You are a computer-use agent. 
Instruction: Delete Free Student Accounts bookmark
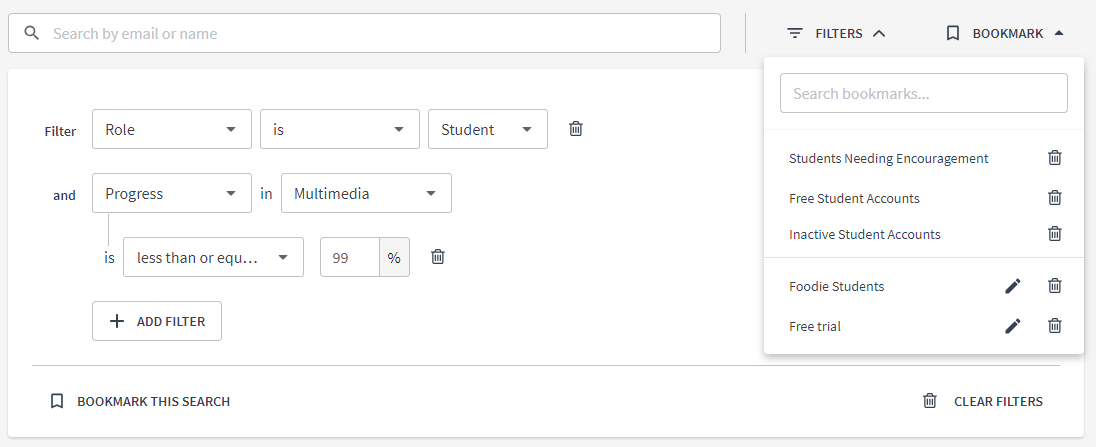(x=1054, y=198)
